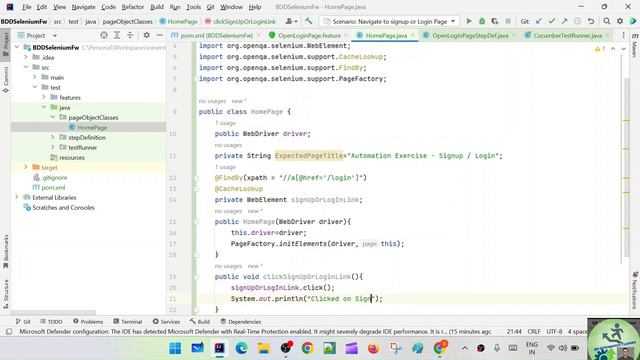The height and width of the screenshot is (360, 640).
Task: Open File Explorer from taskbar
Action: (x=263, y=348)
